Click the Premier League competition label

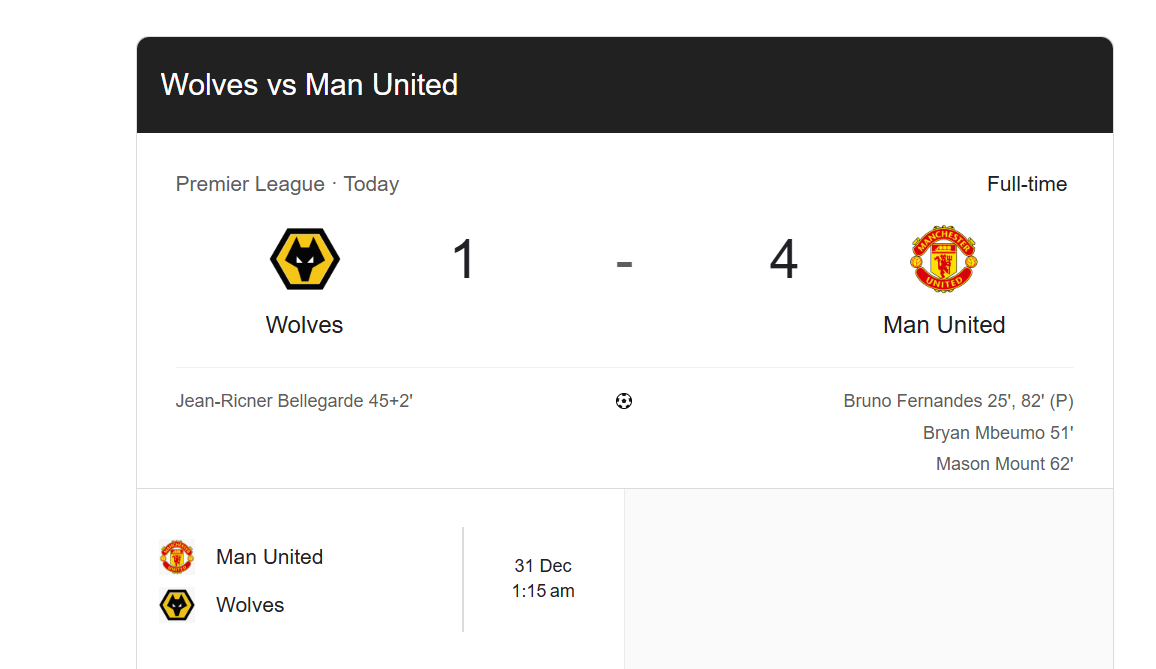[x=250, y=184]
